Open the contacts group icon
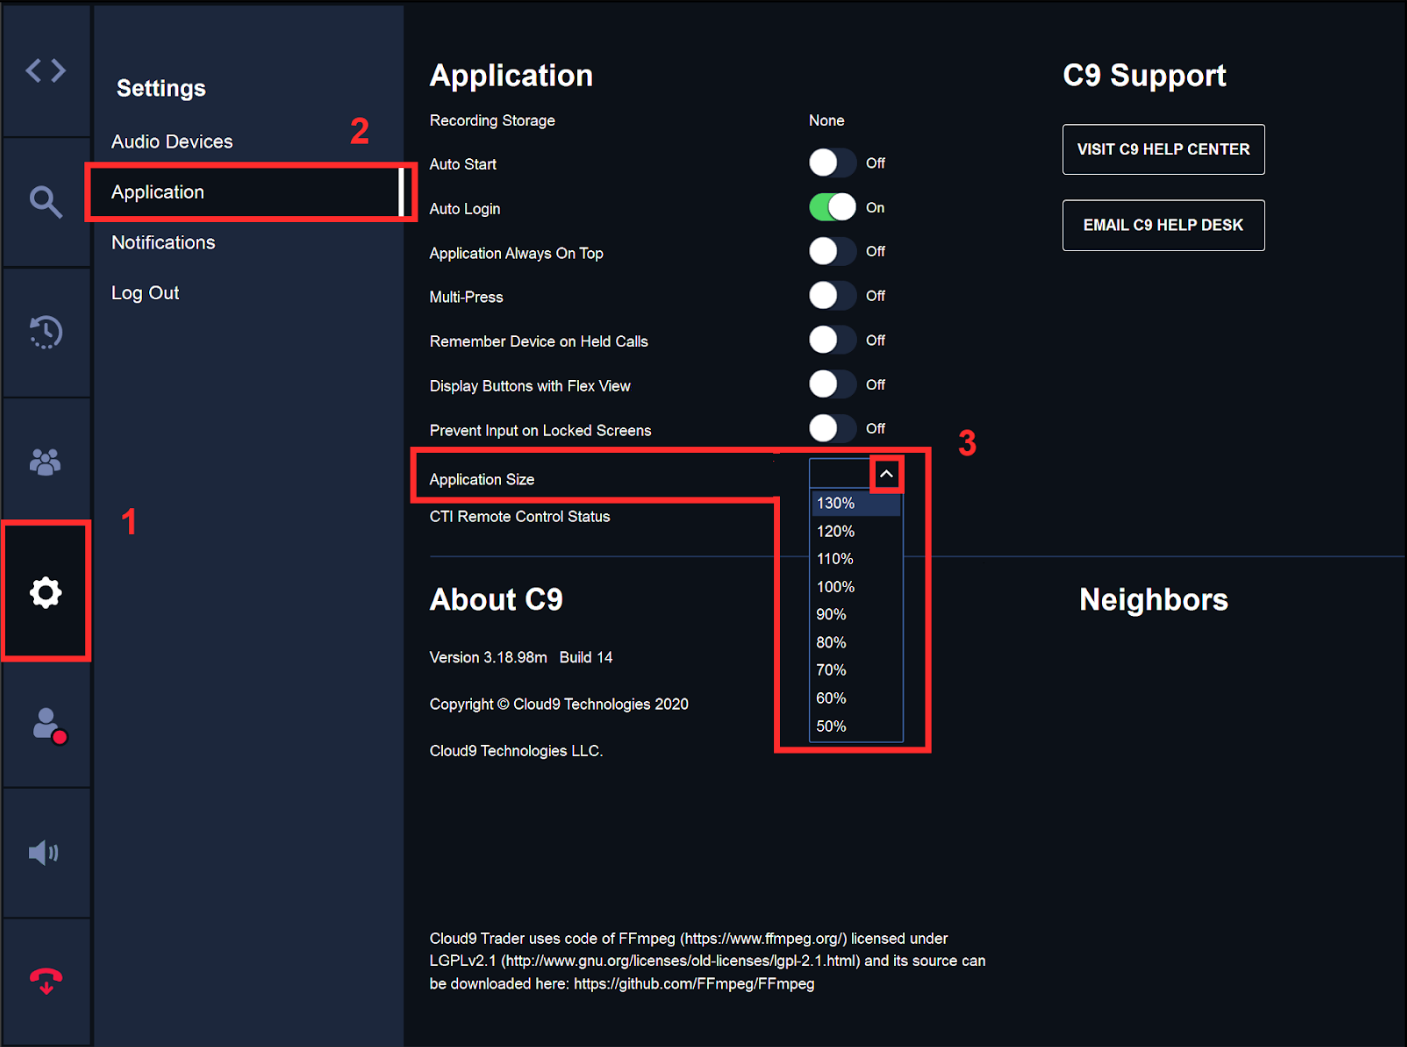Image resolution: width=1407 pixels, height=1047 pixels. (x=46, y=462)
